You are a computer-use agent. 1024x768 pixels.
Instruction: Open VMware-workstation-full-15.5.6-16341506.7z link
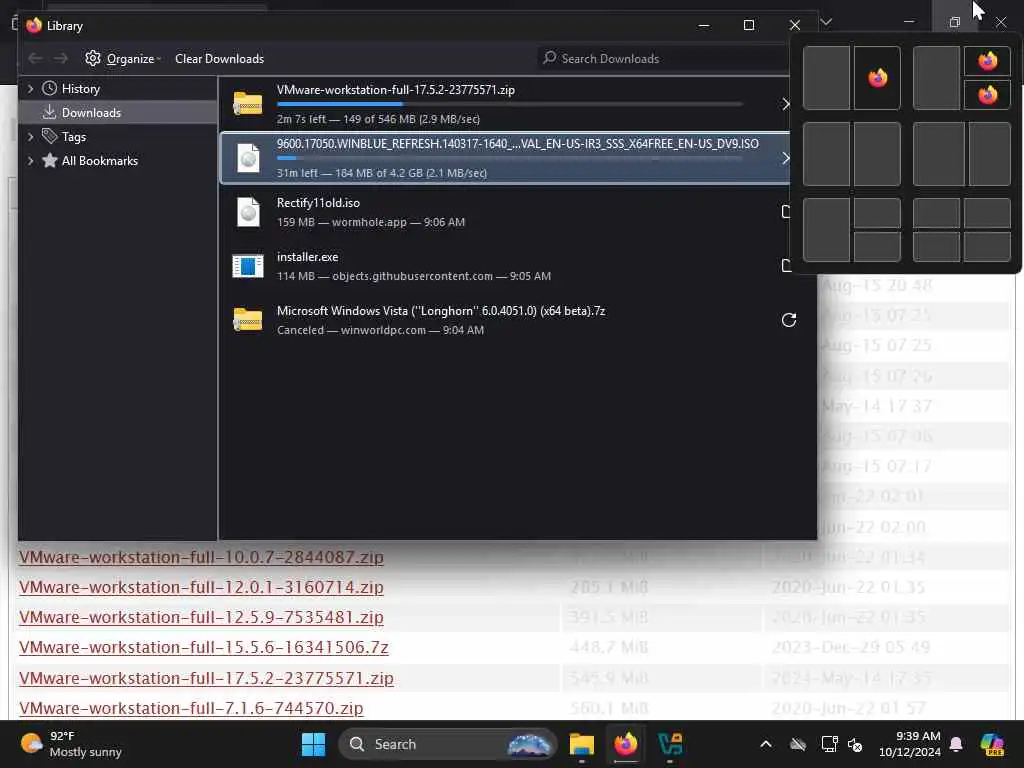pyautogui.click(x=204, y=647)
